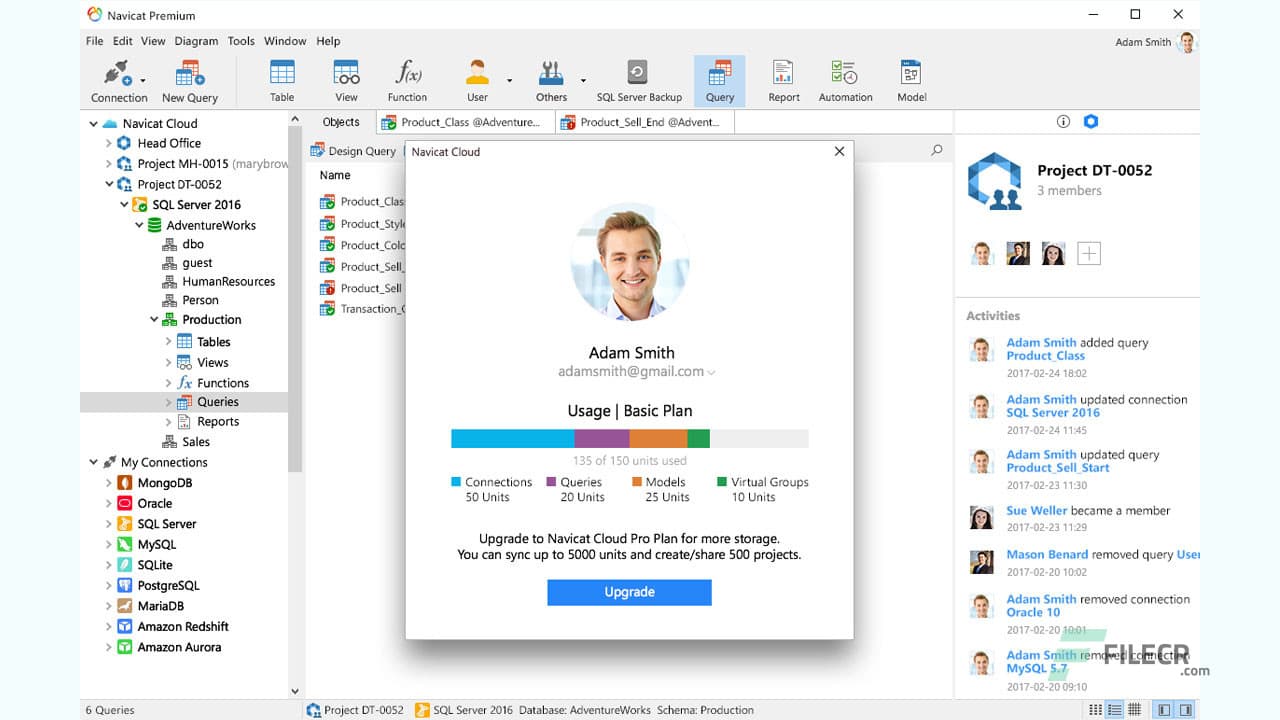This screenshot has width=1280, height=720.
Task: Expand the Head Office project node
Action: click(110, 143)
